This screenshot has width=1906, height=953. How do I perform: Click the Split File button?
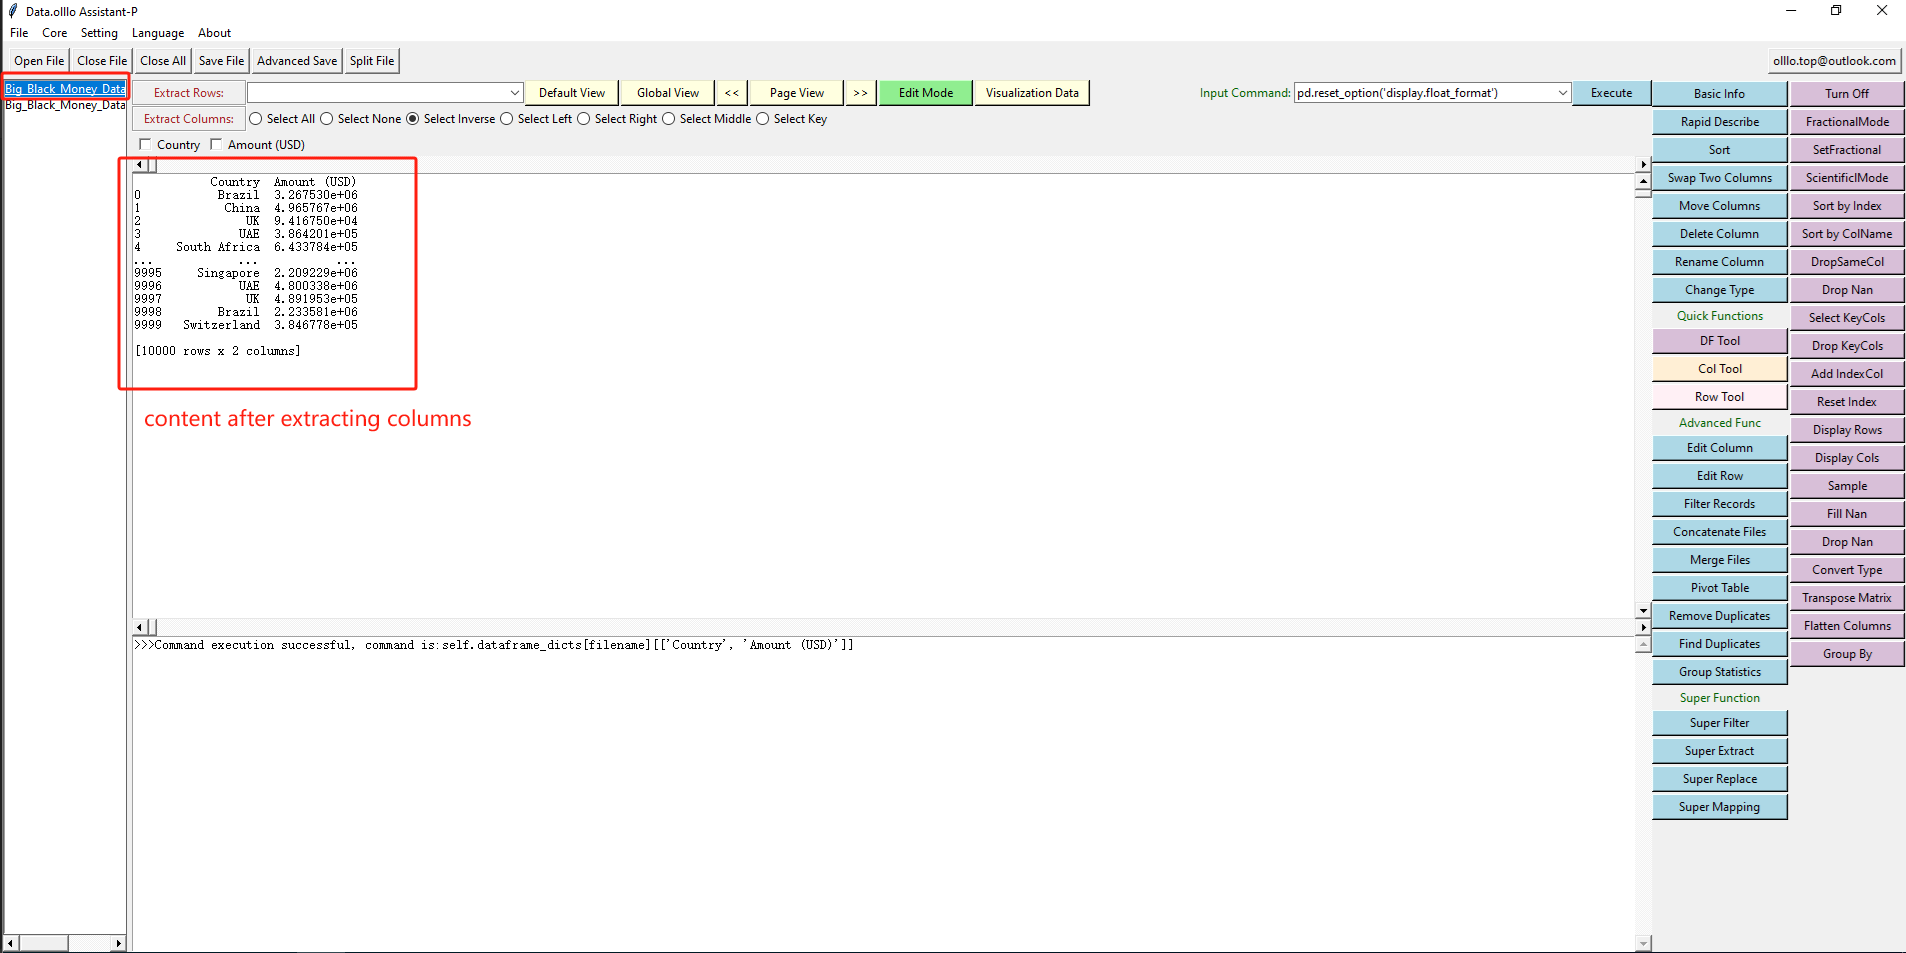(x=372, y=61)
